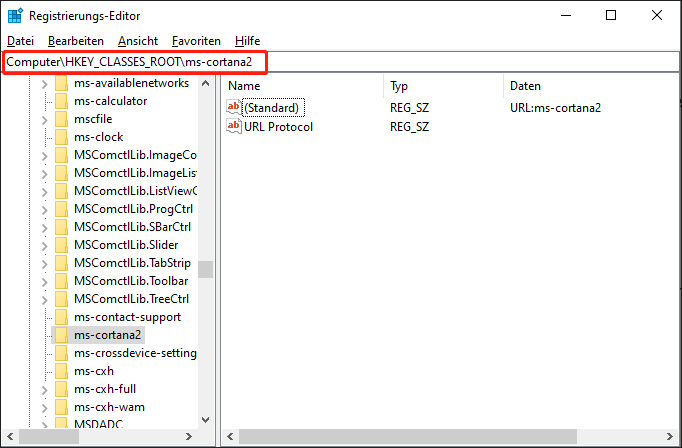Click values pane scroll right arrow
This screenshot has height=448, width=682.
click(670, 436)
